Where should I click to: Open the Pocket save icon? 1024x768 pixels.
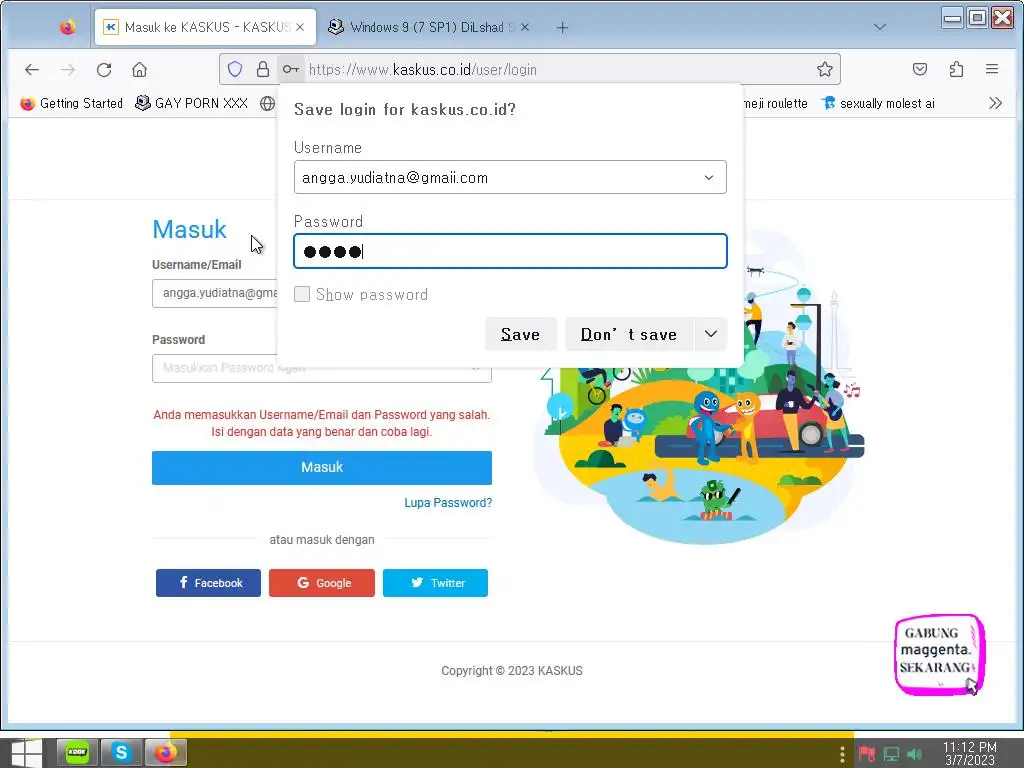point(920,69)
